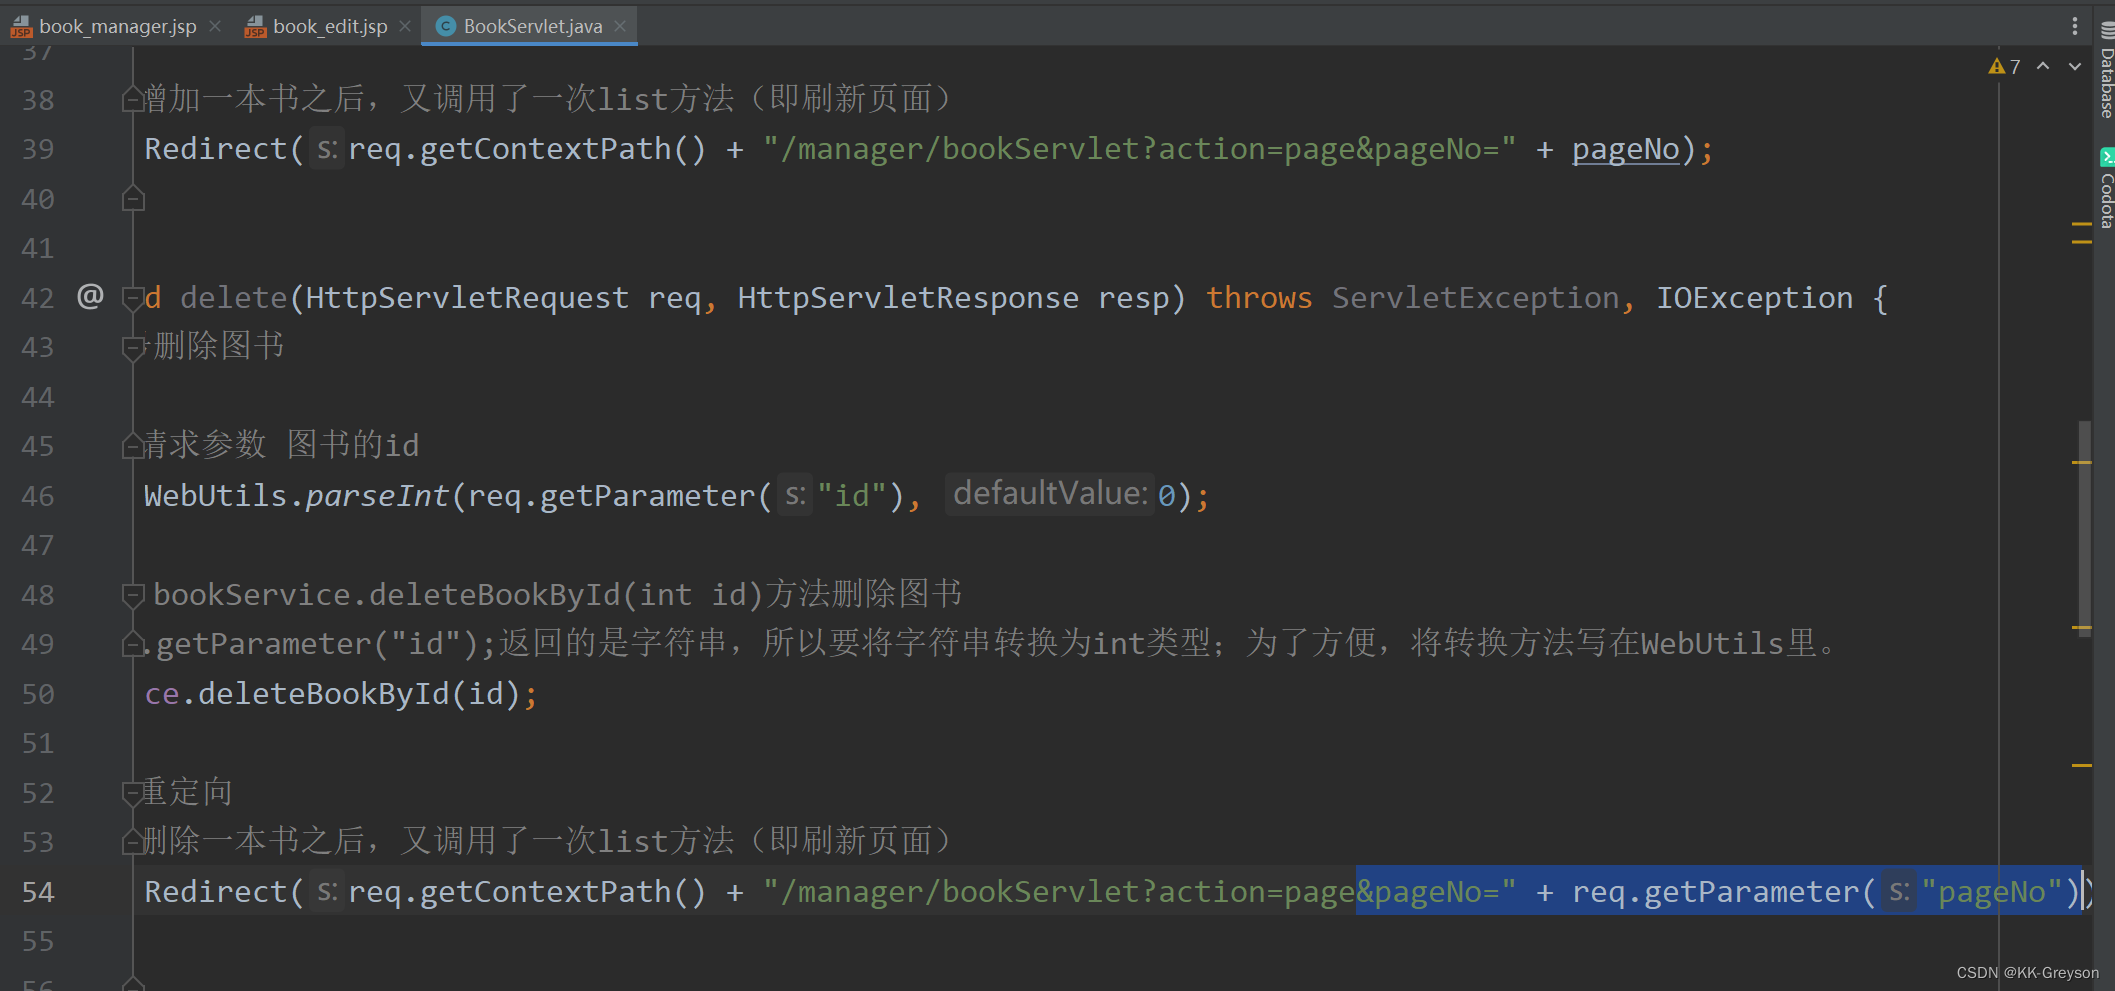Viewport: 2115px width, 991px height.
Task: Click parseInt method call on line 46
Action: pos(377,496)
